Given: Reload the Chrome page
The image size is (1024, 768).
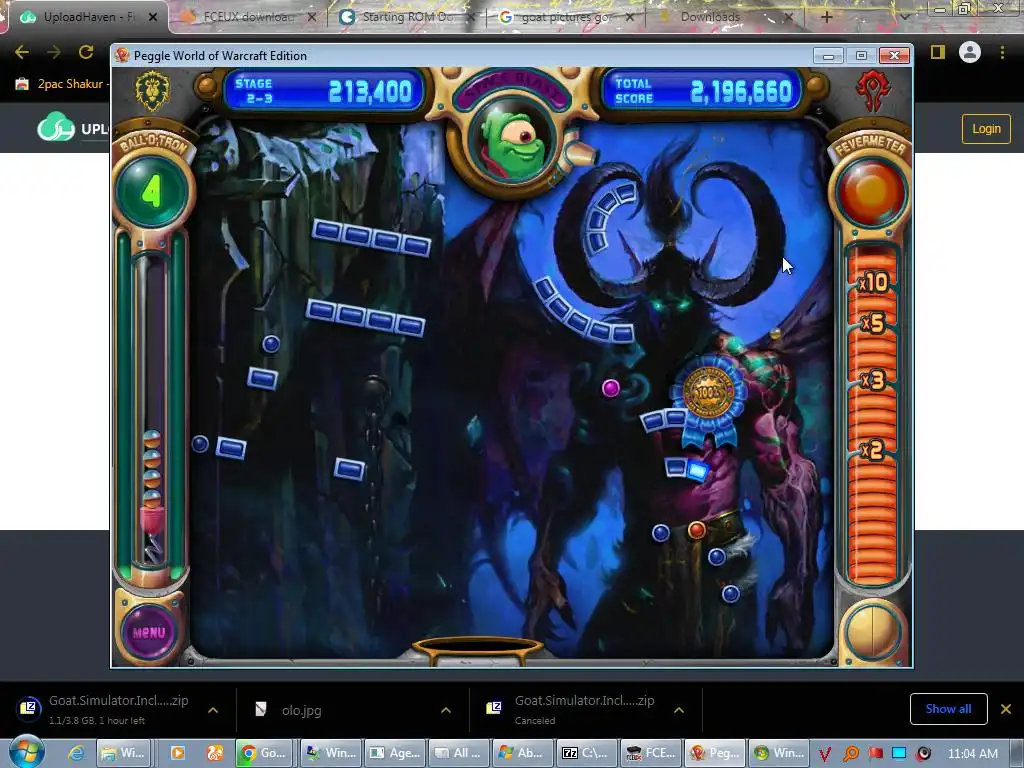Looking at the screenshot, I should point(86,52).
